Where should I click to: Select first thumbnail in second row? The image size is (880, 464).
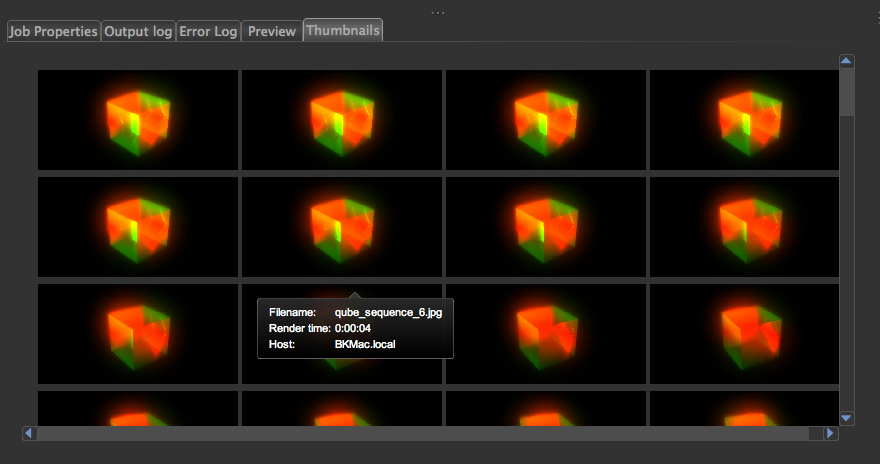tap(138, 227)
